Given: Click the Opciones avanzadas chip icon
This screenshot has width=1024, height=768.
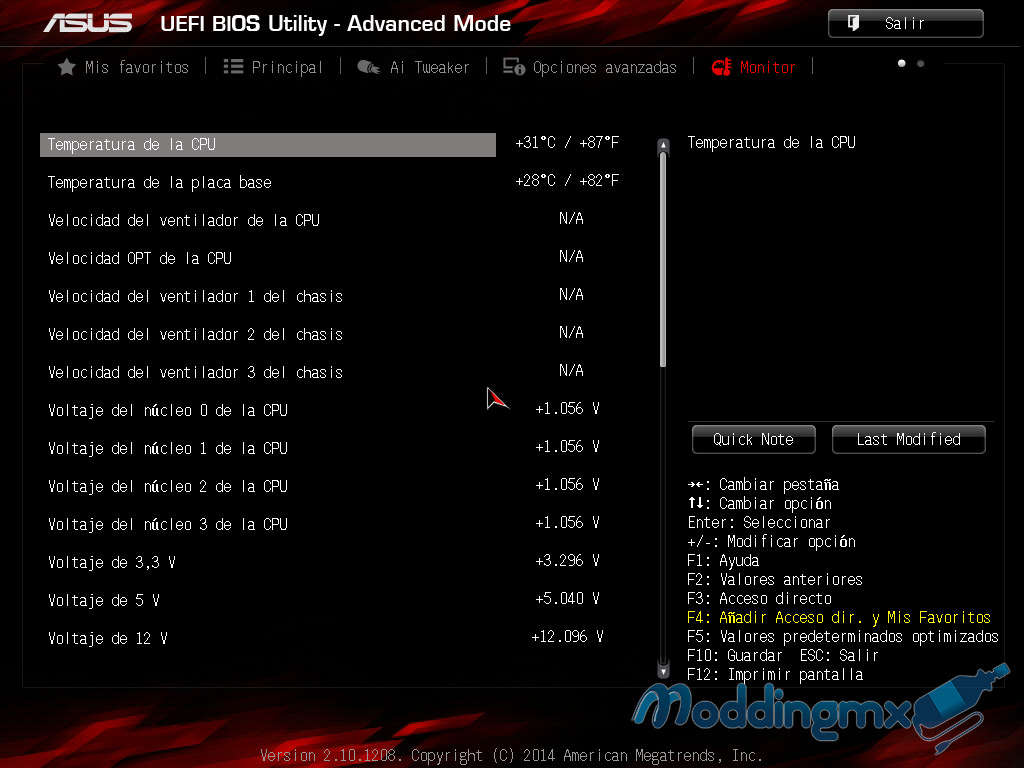Looking at the screenshot, I should click(514, 67).
